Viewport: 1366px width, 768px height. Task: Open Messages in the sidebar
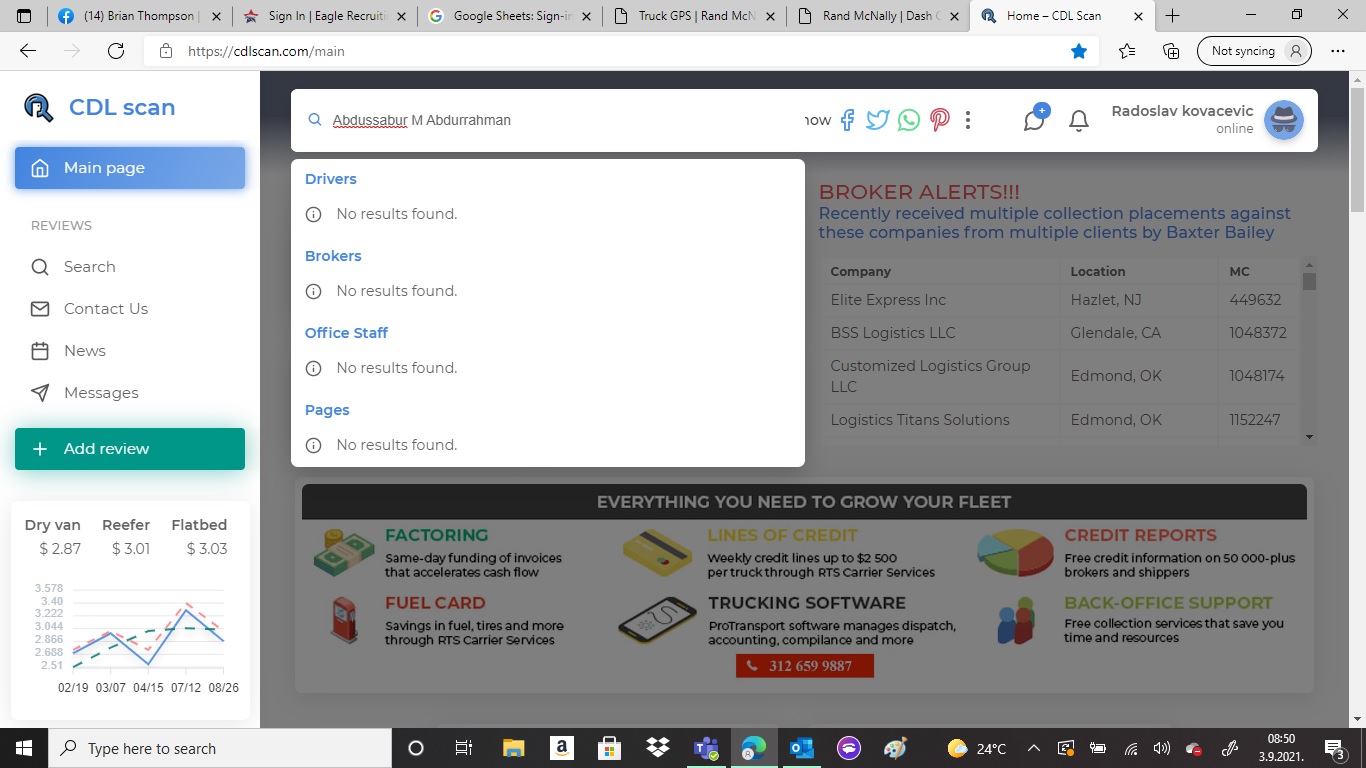coord(100,393)
